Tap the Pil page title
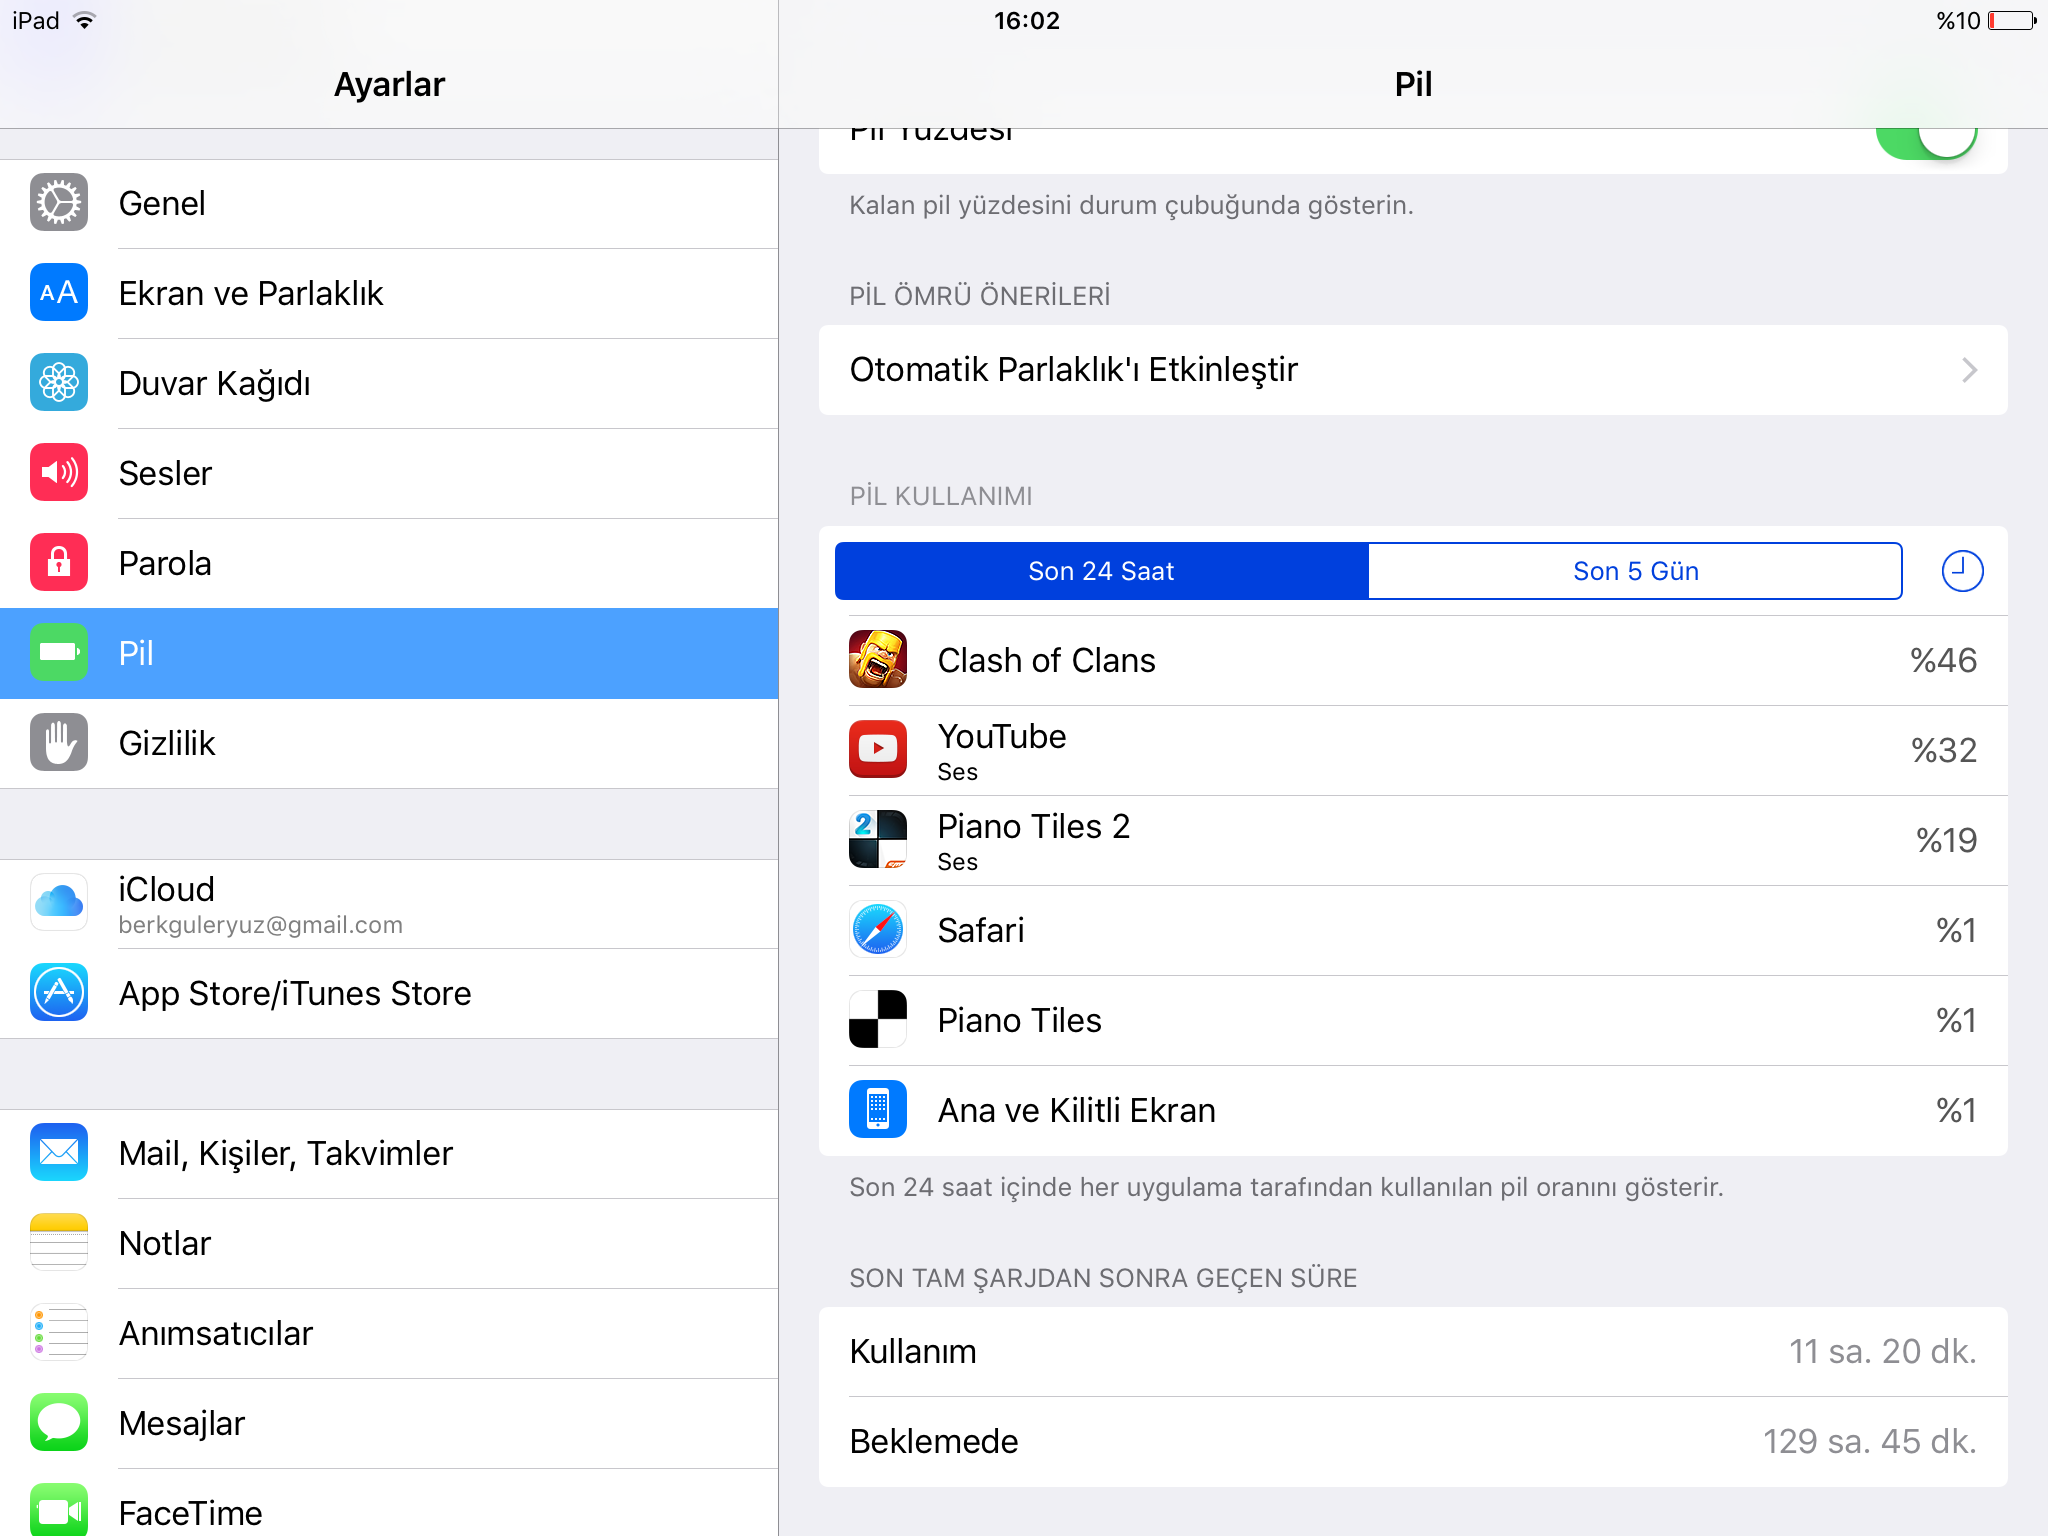This screenshot has height=1536, width=2048. click(x=1413, y=84)
